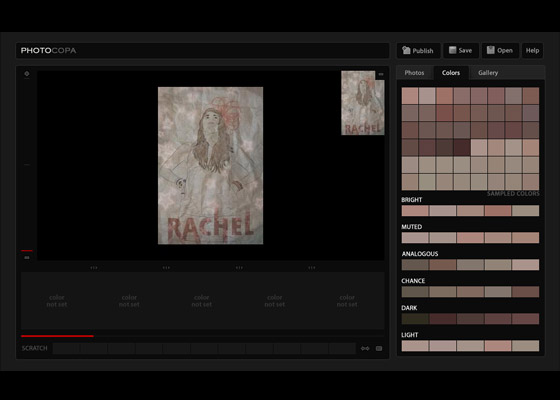Click the first empty scratch cell
This screenshot has width=560, height=400.
[66, 348]
